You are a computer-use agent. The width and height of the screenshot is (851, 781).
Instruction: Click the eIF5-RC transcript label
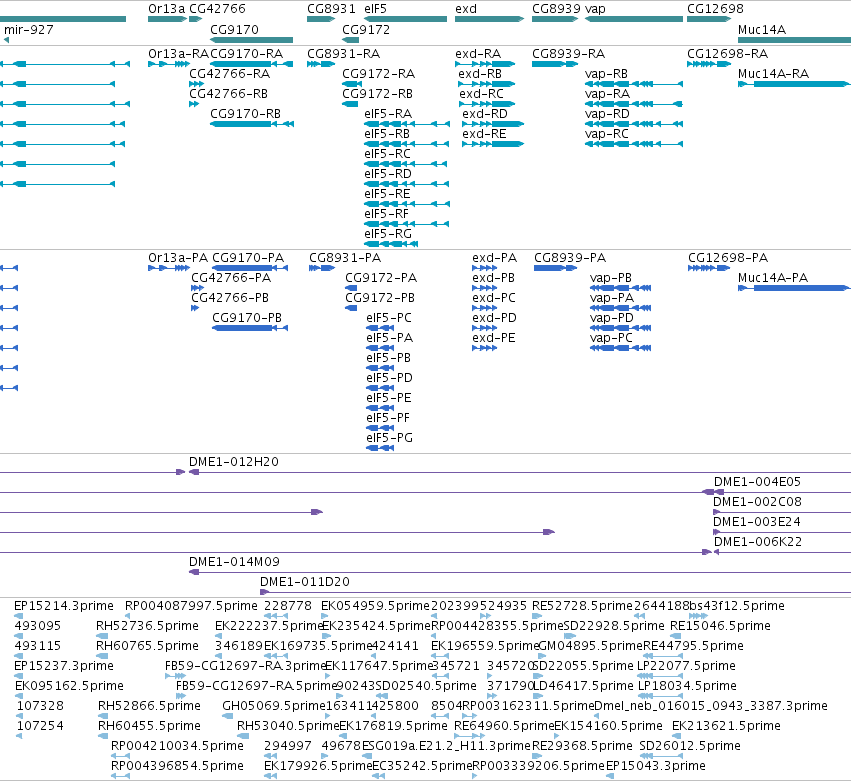[388, 154]
